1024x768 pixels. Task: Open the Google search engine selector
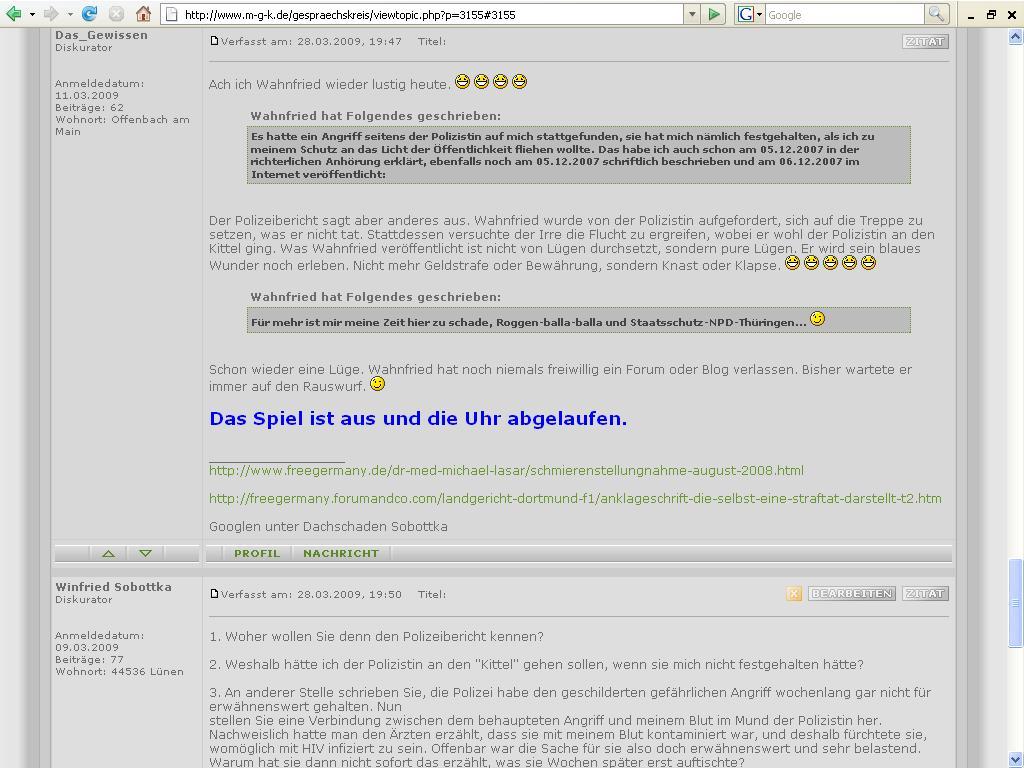pyautogui.click(x=750, y=14)
